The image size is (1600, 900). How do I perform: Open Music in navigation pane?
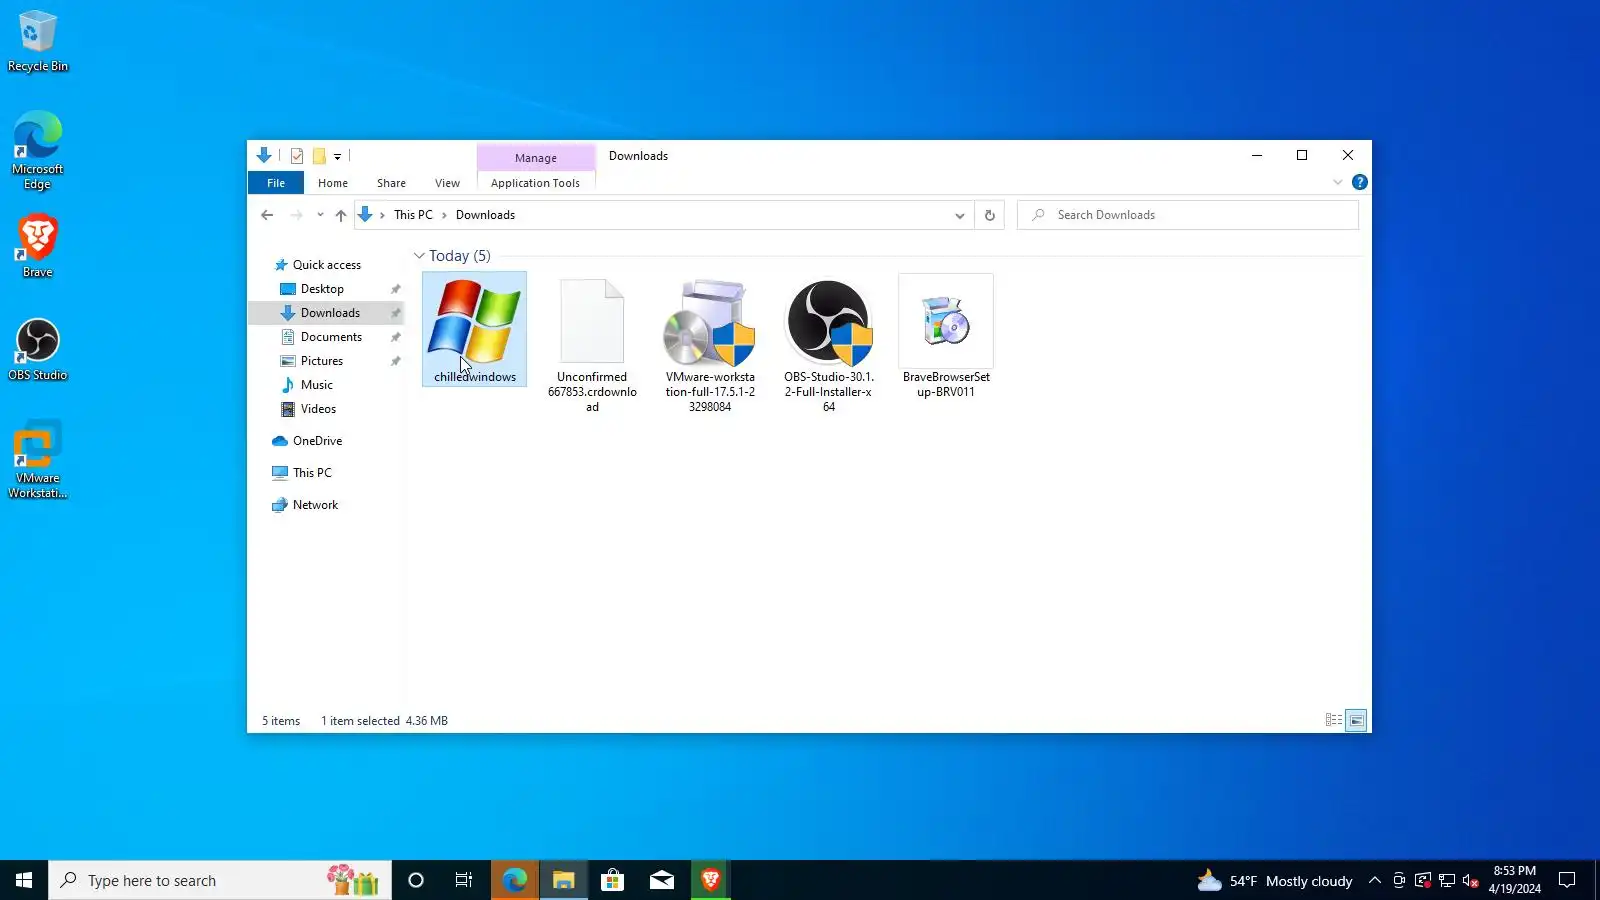click(x=317, y=385)
